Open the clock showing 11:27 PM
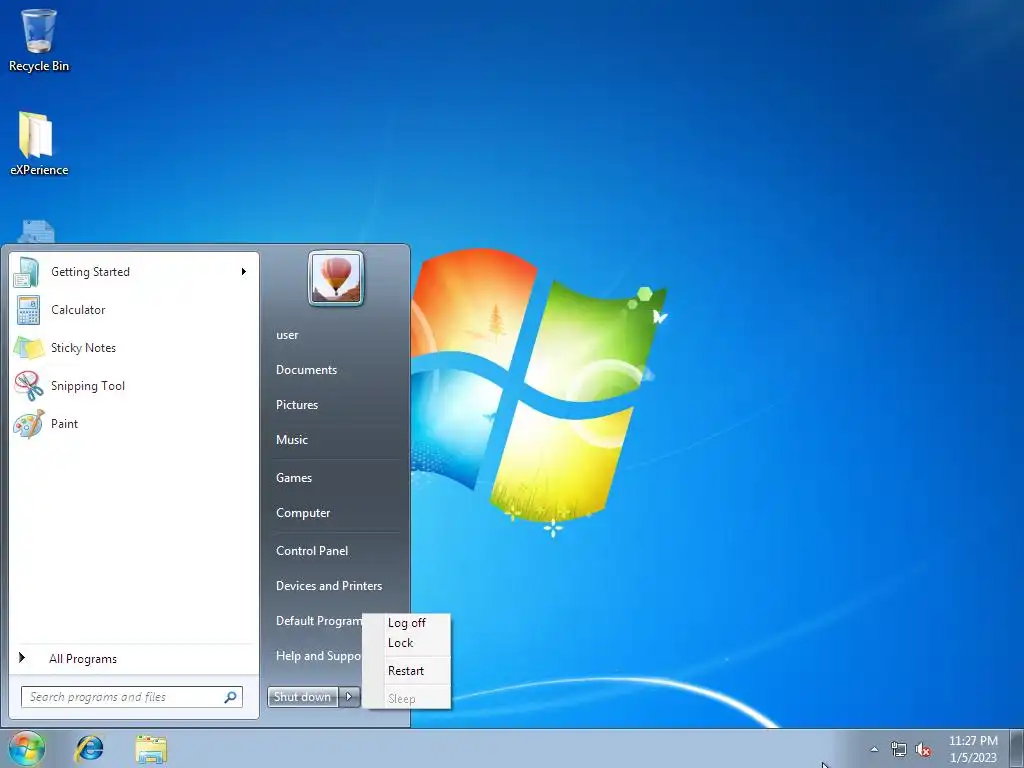The height and width of the screenshot is (768, 1024). [973, 749]
